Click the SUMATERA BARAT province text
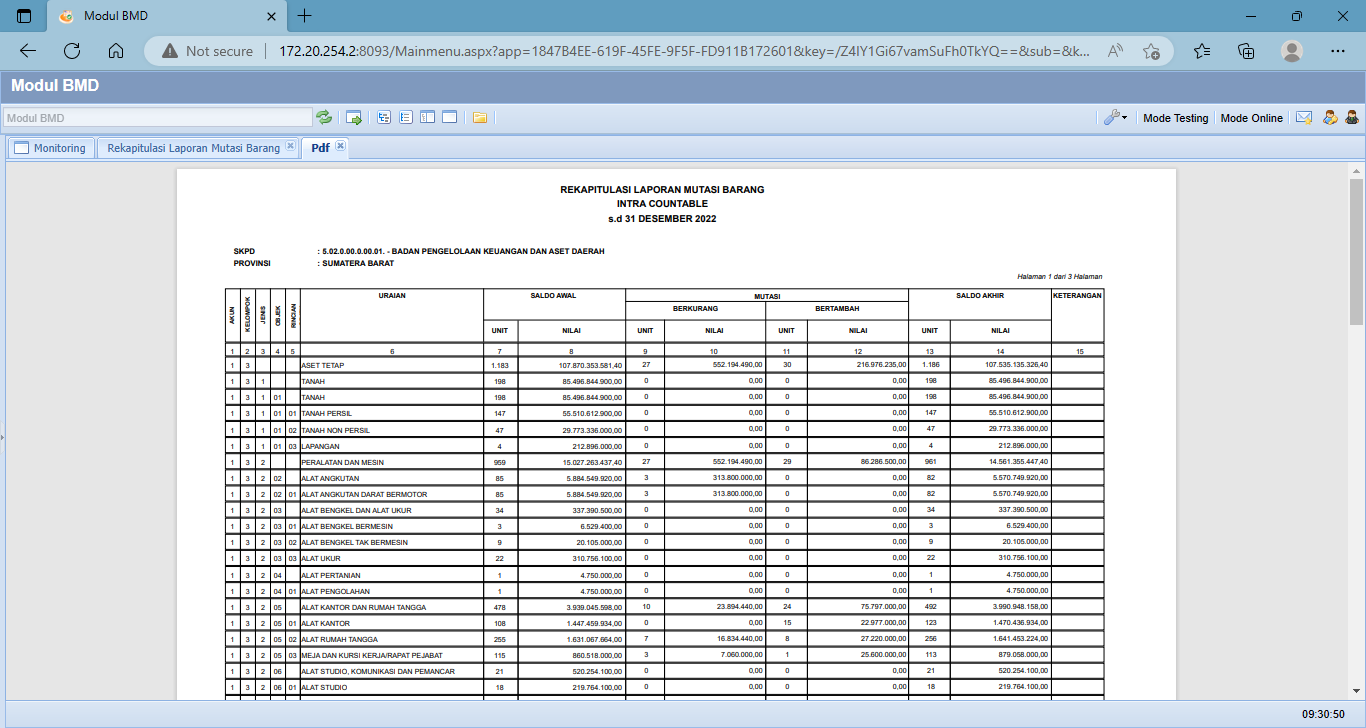The width and height of the screenshot is (1366, 728). pyautogui.click(x=358, y=264)
